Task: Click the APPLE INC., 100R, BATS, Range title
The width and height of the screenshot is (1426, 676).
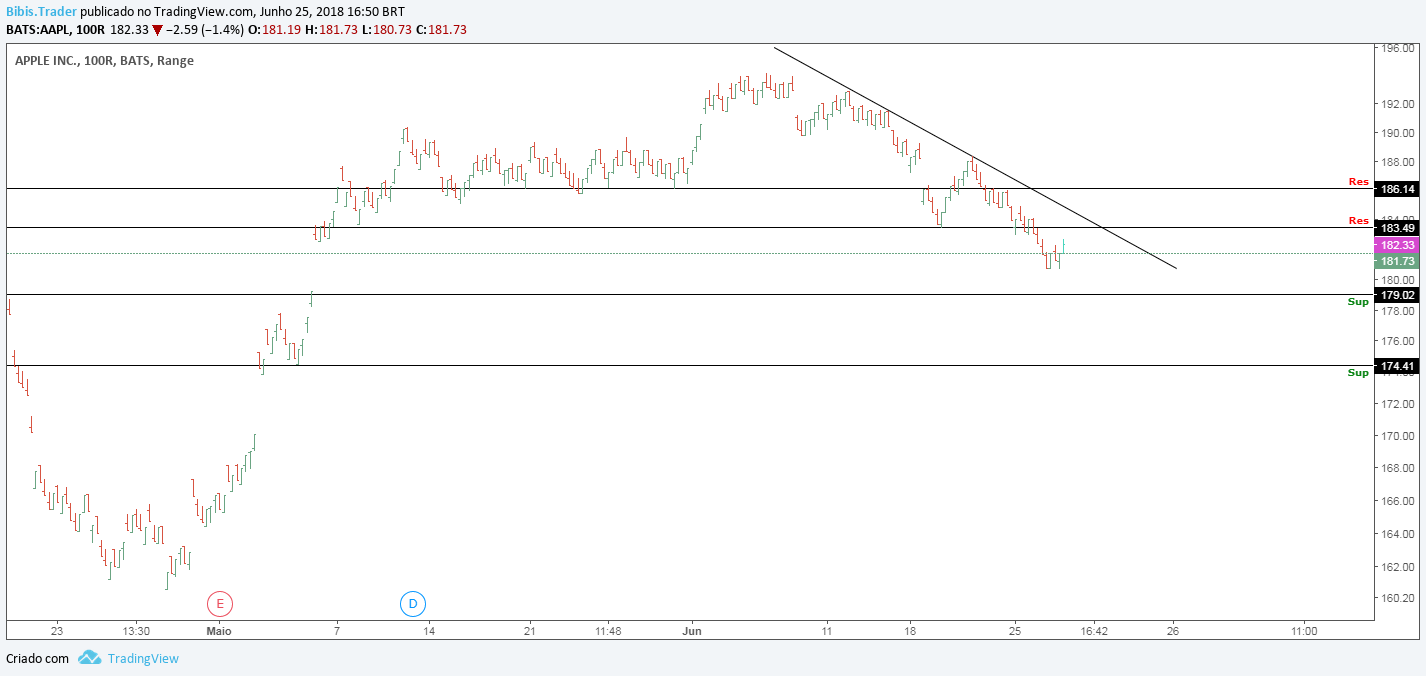Action: pos(104,61)
